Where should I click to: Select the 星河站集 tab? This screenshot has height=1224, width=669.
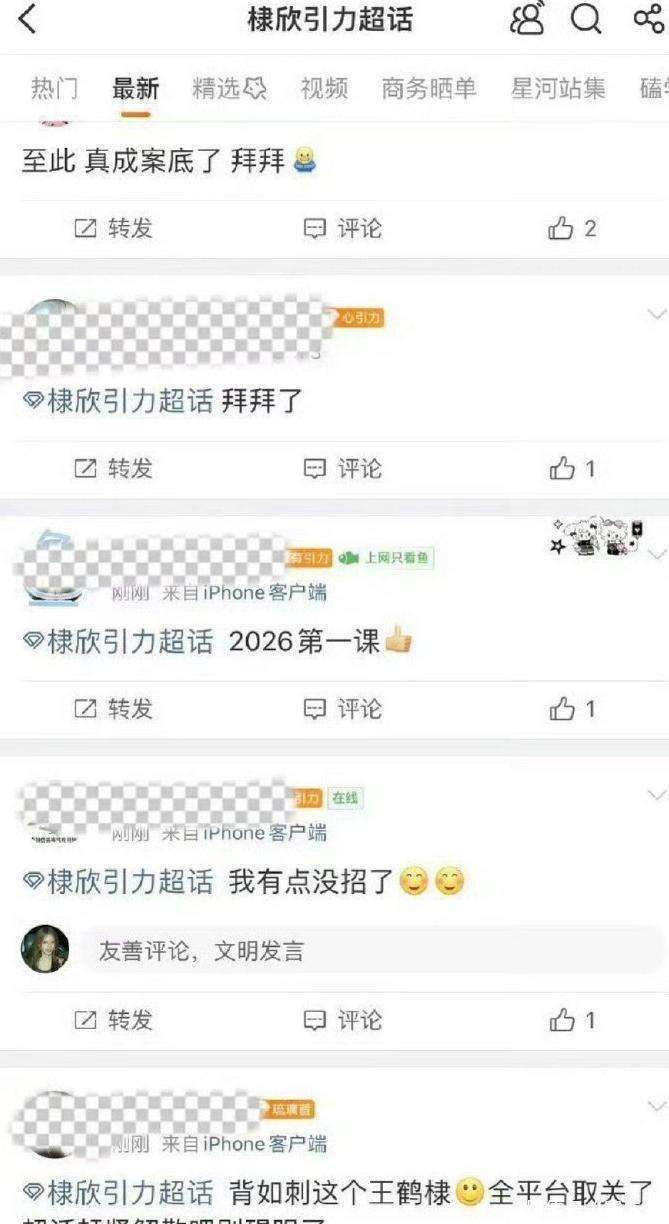[x=558, y=89]
